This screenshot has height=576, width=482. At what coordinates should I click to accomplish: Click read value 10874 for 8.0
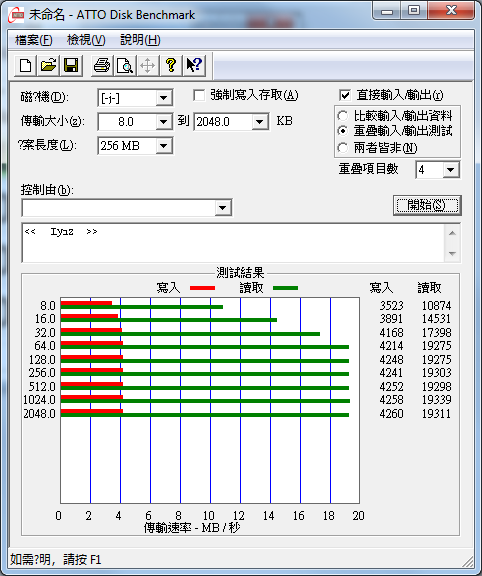[x=436, y=306]
